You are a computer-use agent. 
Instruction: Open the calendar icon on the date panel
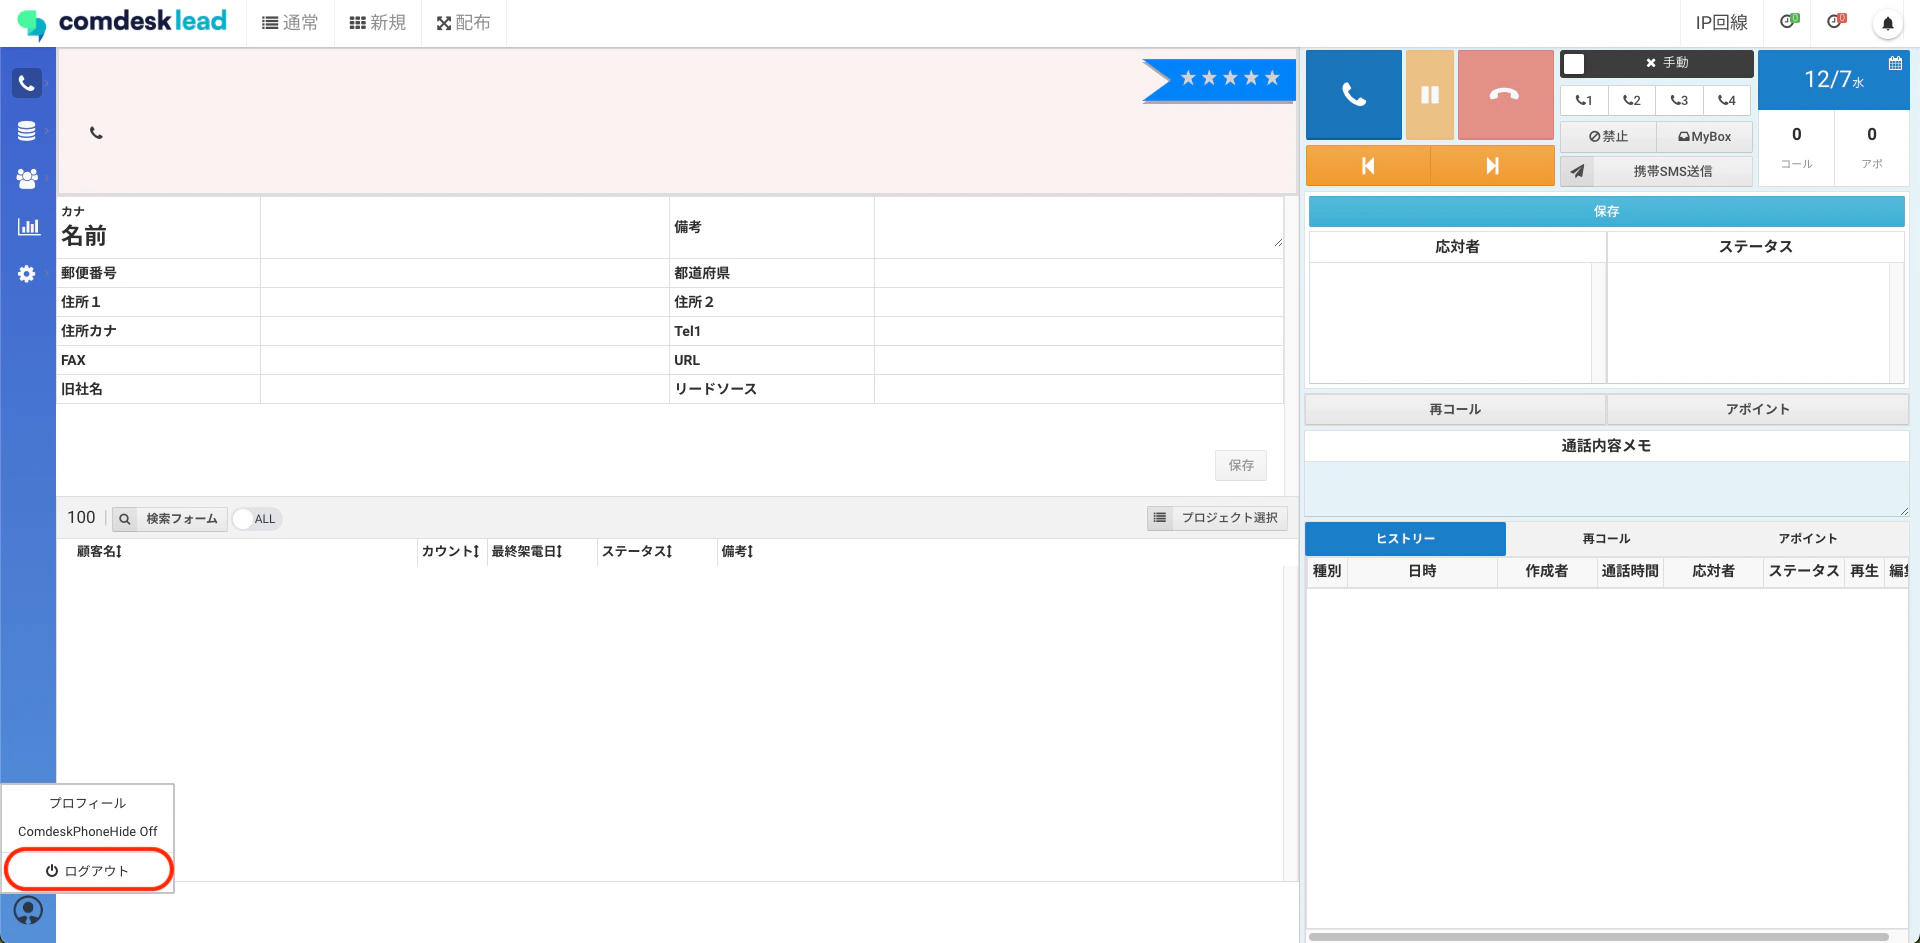coord(1895,63)
